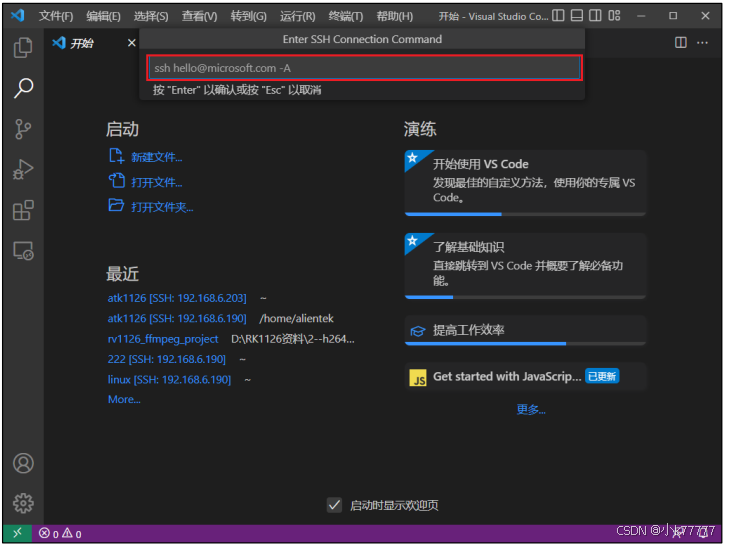This screenshot has width=733, height=544.
Task: Open the 转到(G) menu
Action: click(x=249, y=16)
